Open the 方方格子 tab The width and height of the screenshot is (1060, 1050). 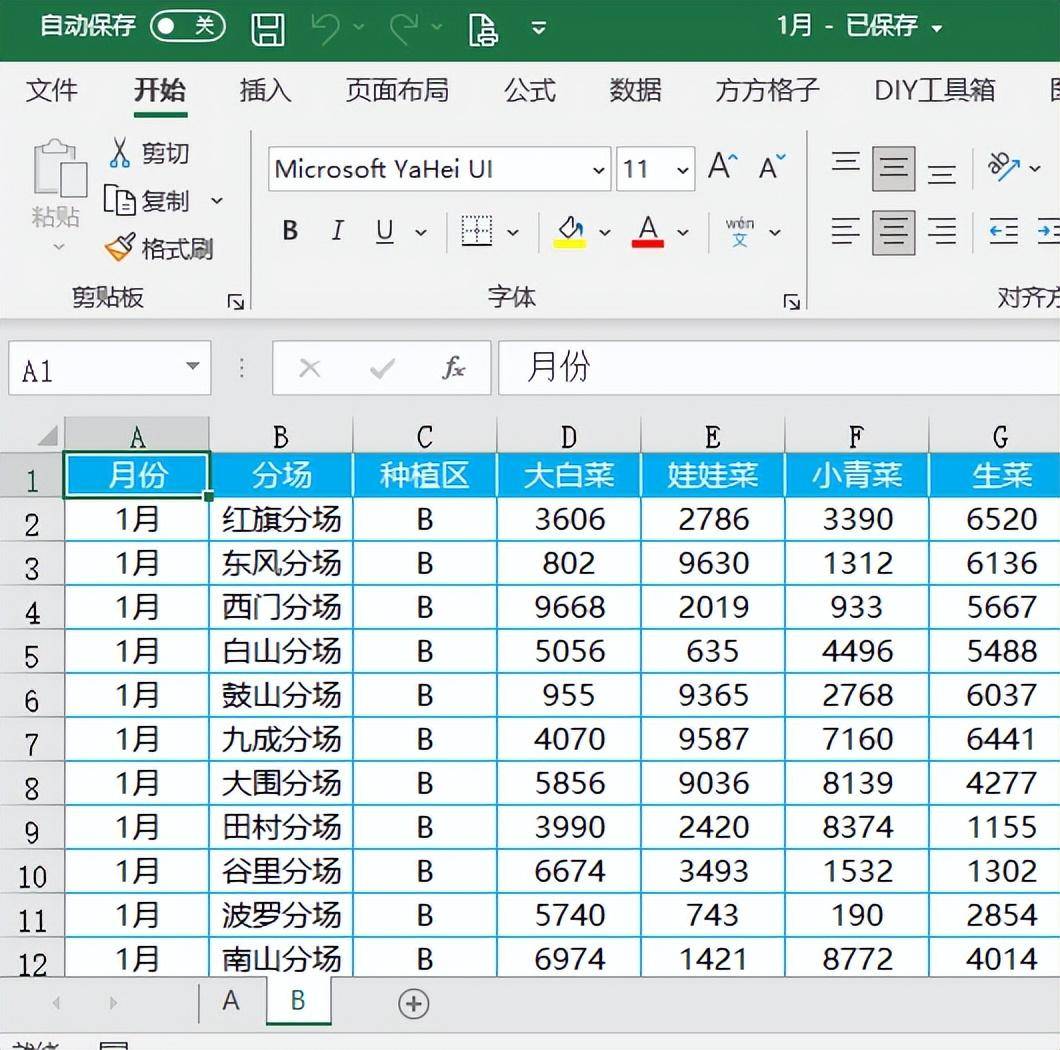coord(767,90)
